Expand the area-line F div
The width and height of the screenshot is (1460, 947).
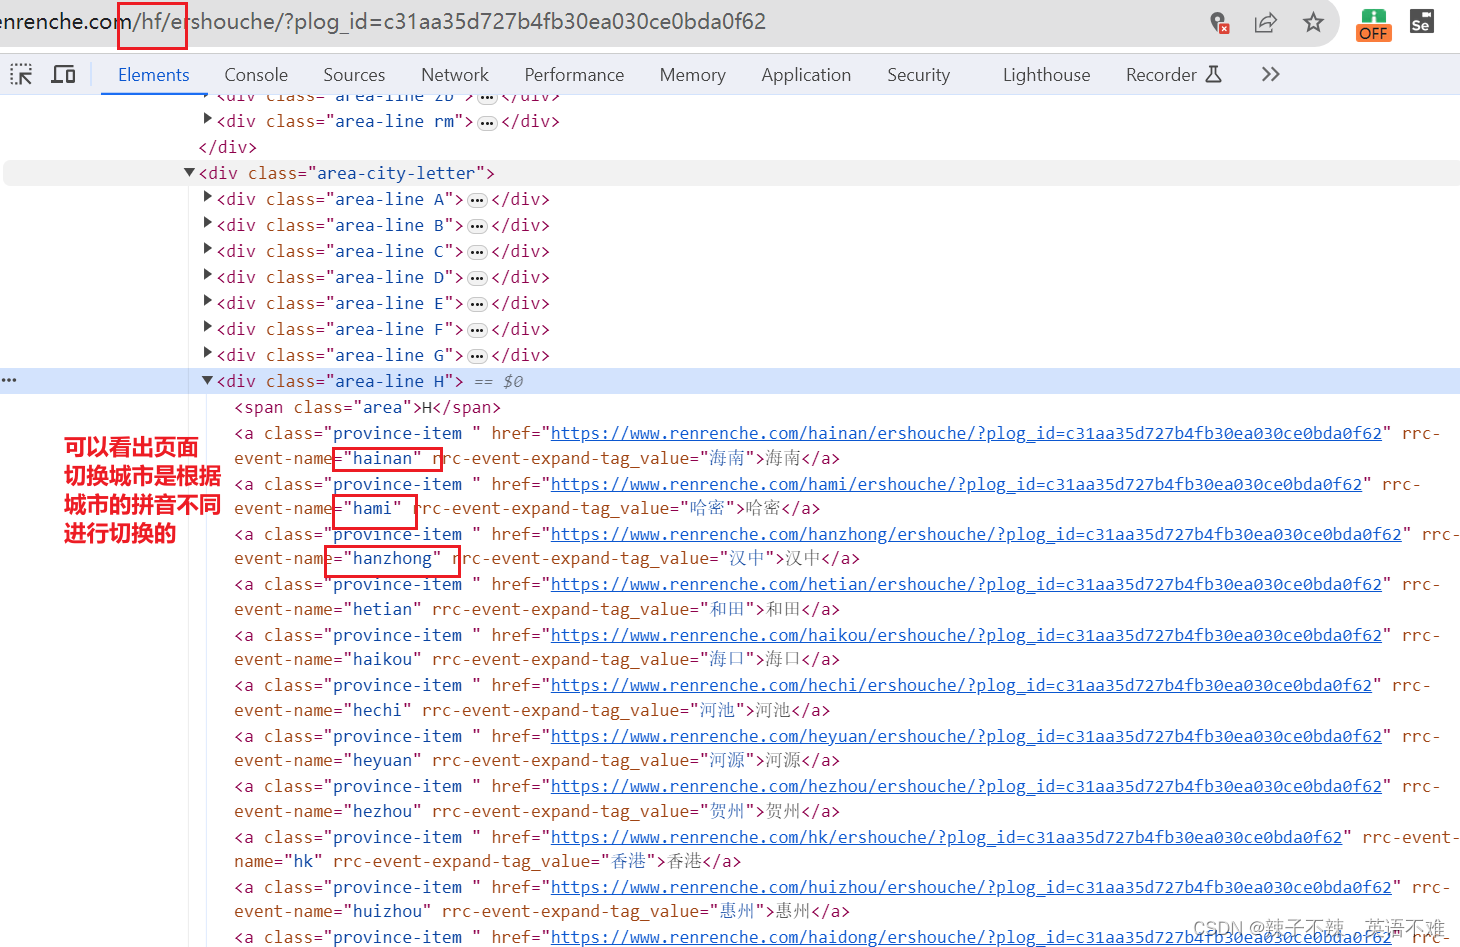tap(208, 328)
